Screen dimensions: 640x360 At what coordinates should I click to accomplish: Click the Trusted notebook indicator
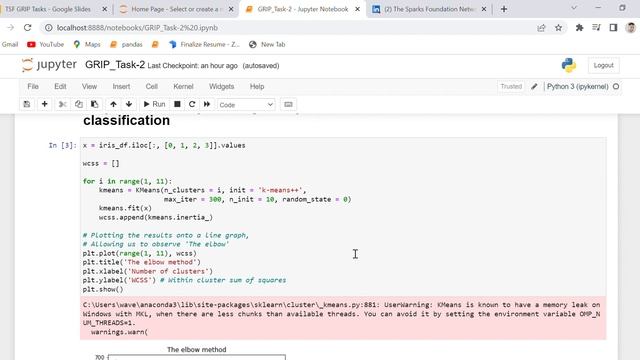[x=511, y=87]
